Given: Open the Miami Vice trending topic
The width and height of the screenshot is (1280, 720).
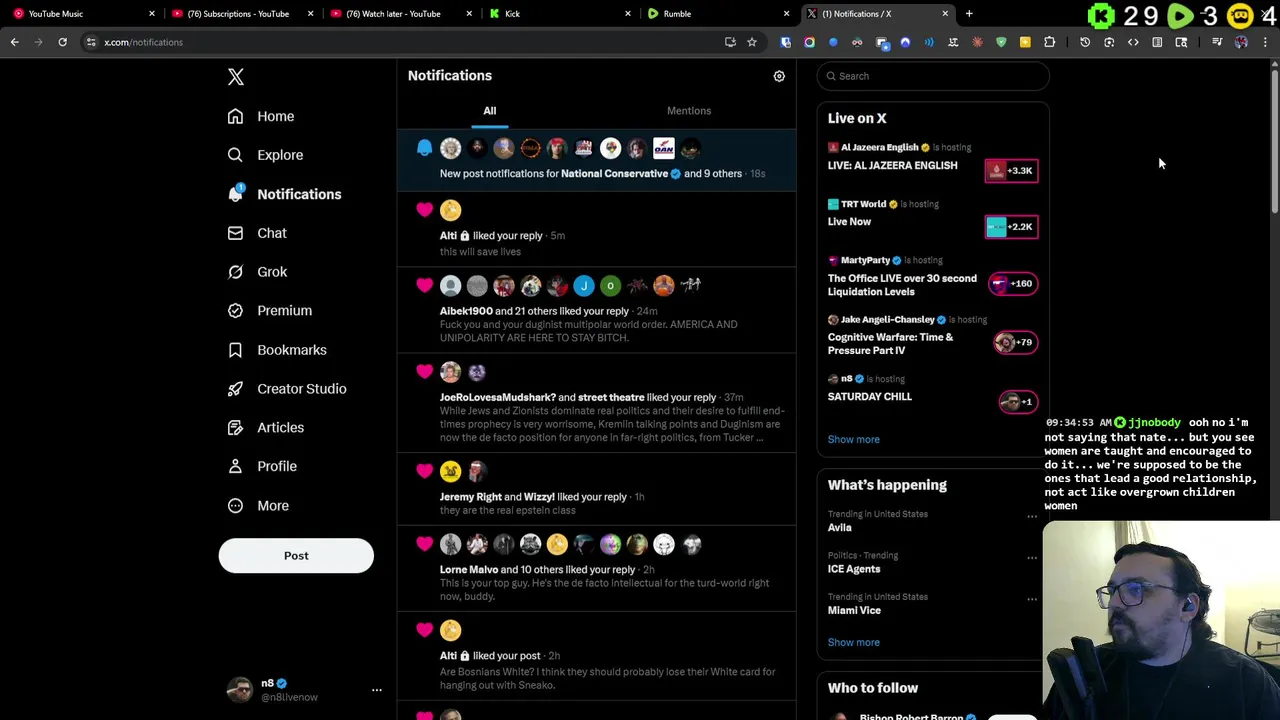Looking at the screenshot, I should (x=855, y=610).
